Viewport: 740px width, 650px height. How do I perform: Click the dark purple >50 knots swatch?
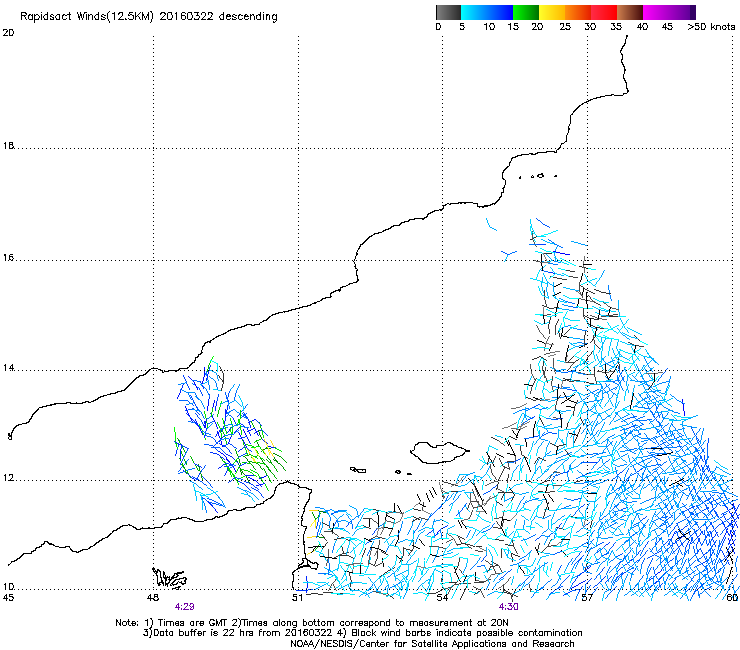click(693, 12)
